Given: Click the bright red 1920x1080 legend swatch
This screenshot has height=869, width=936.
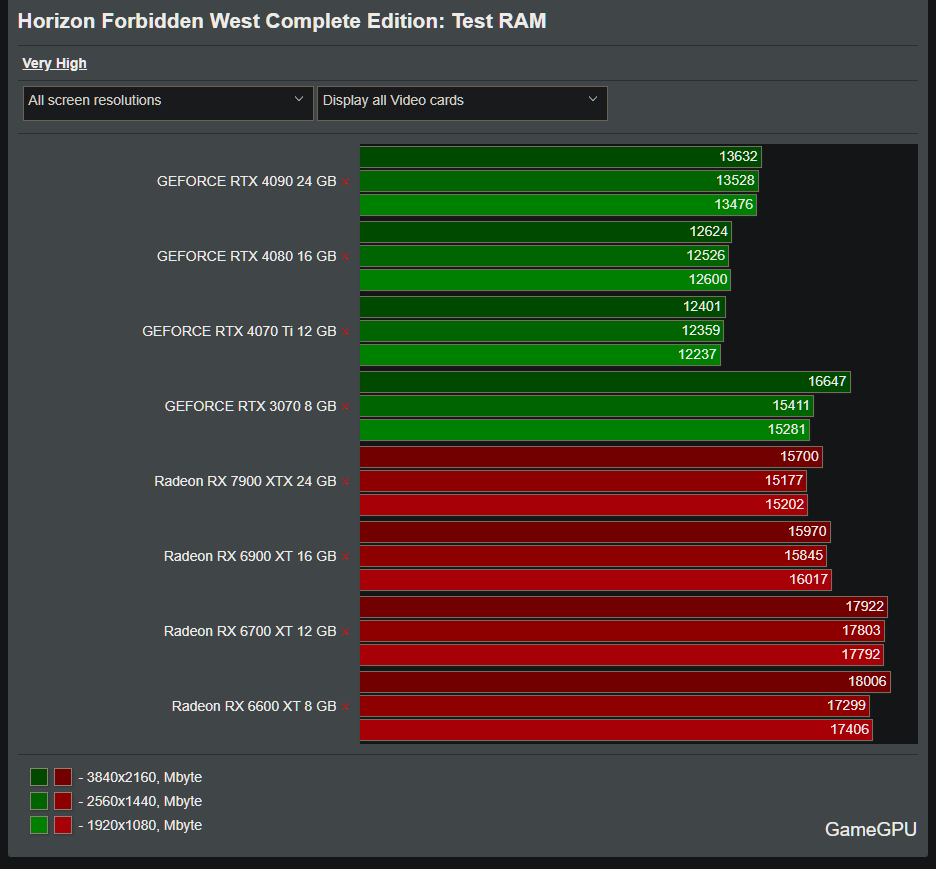Looking at the screenshot, I should pos(63,825).
